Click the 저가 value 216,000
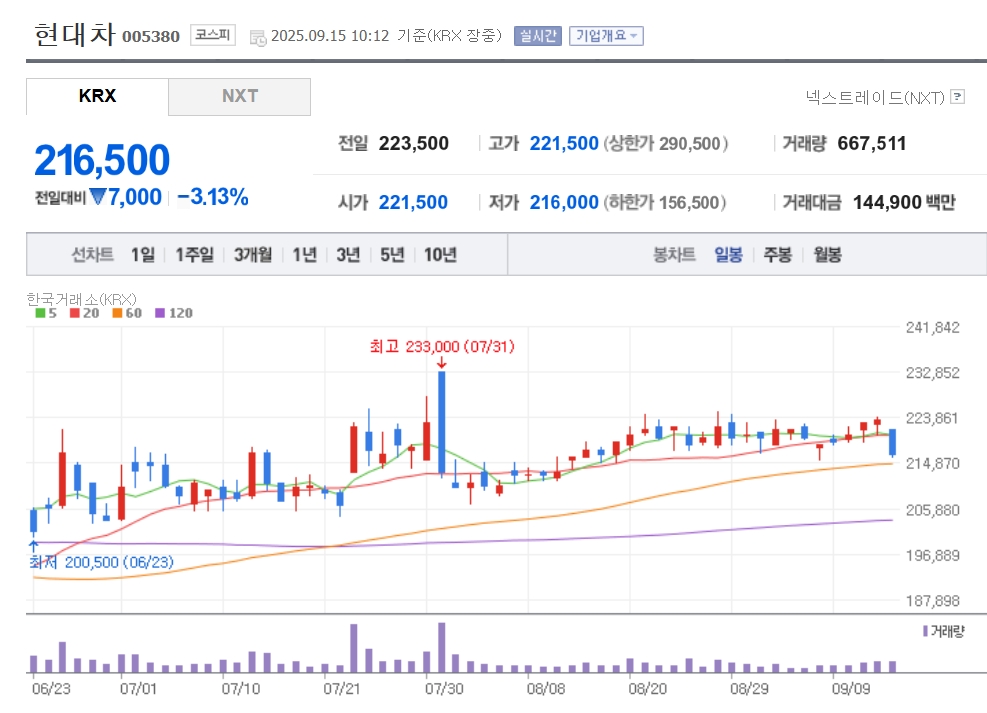Viewport: 987px width, 713px height. coord(564,202)
